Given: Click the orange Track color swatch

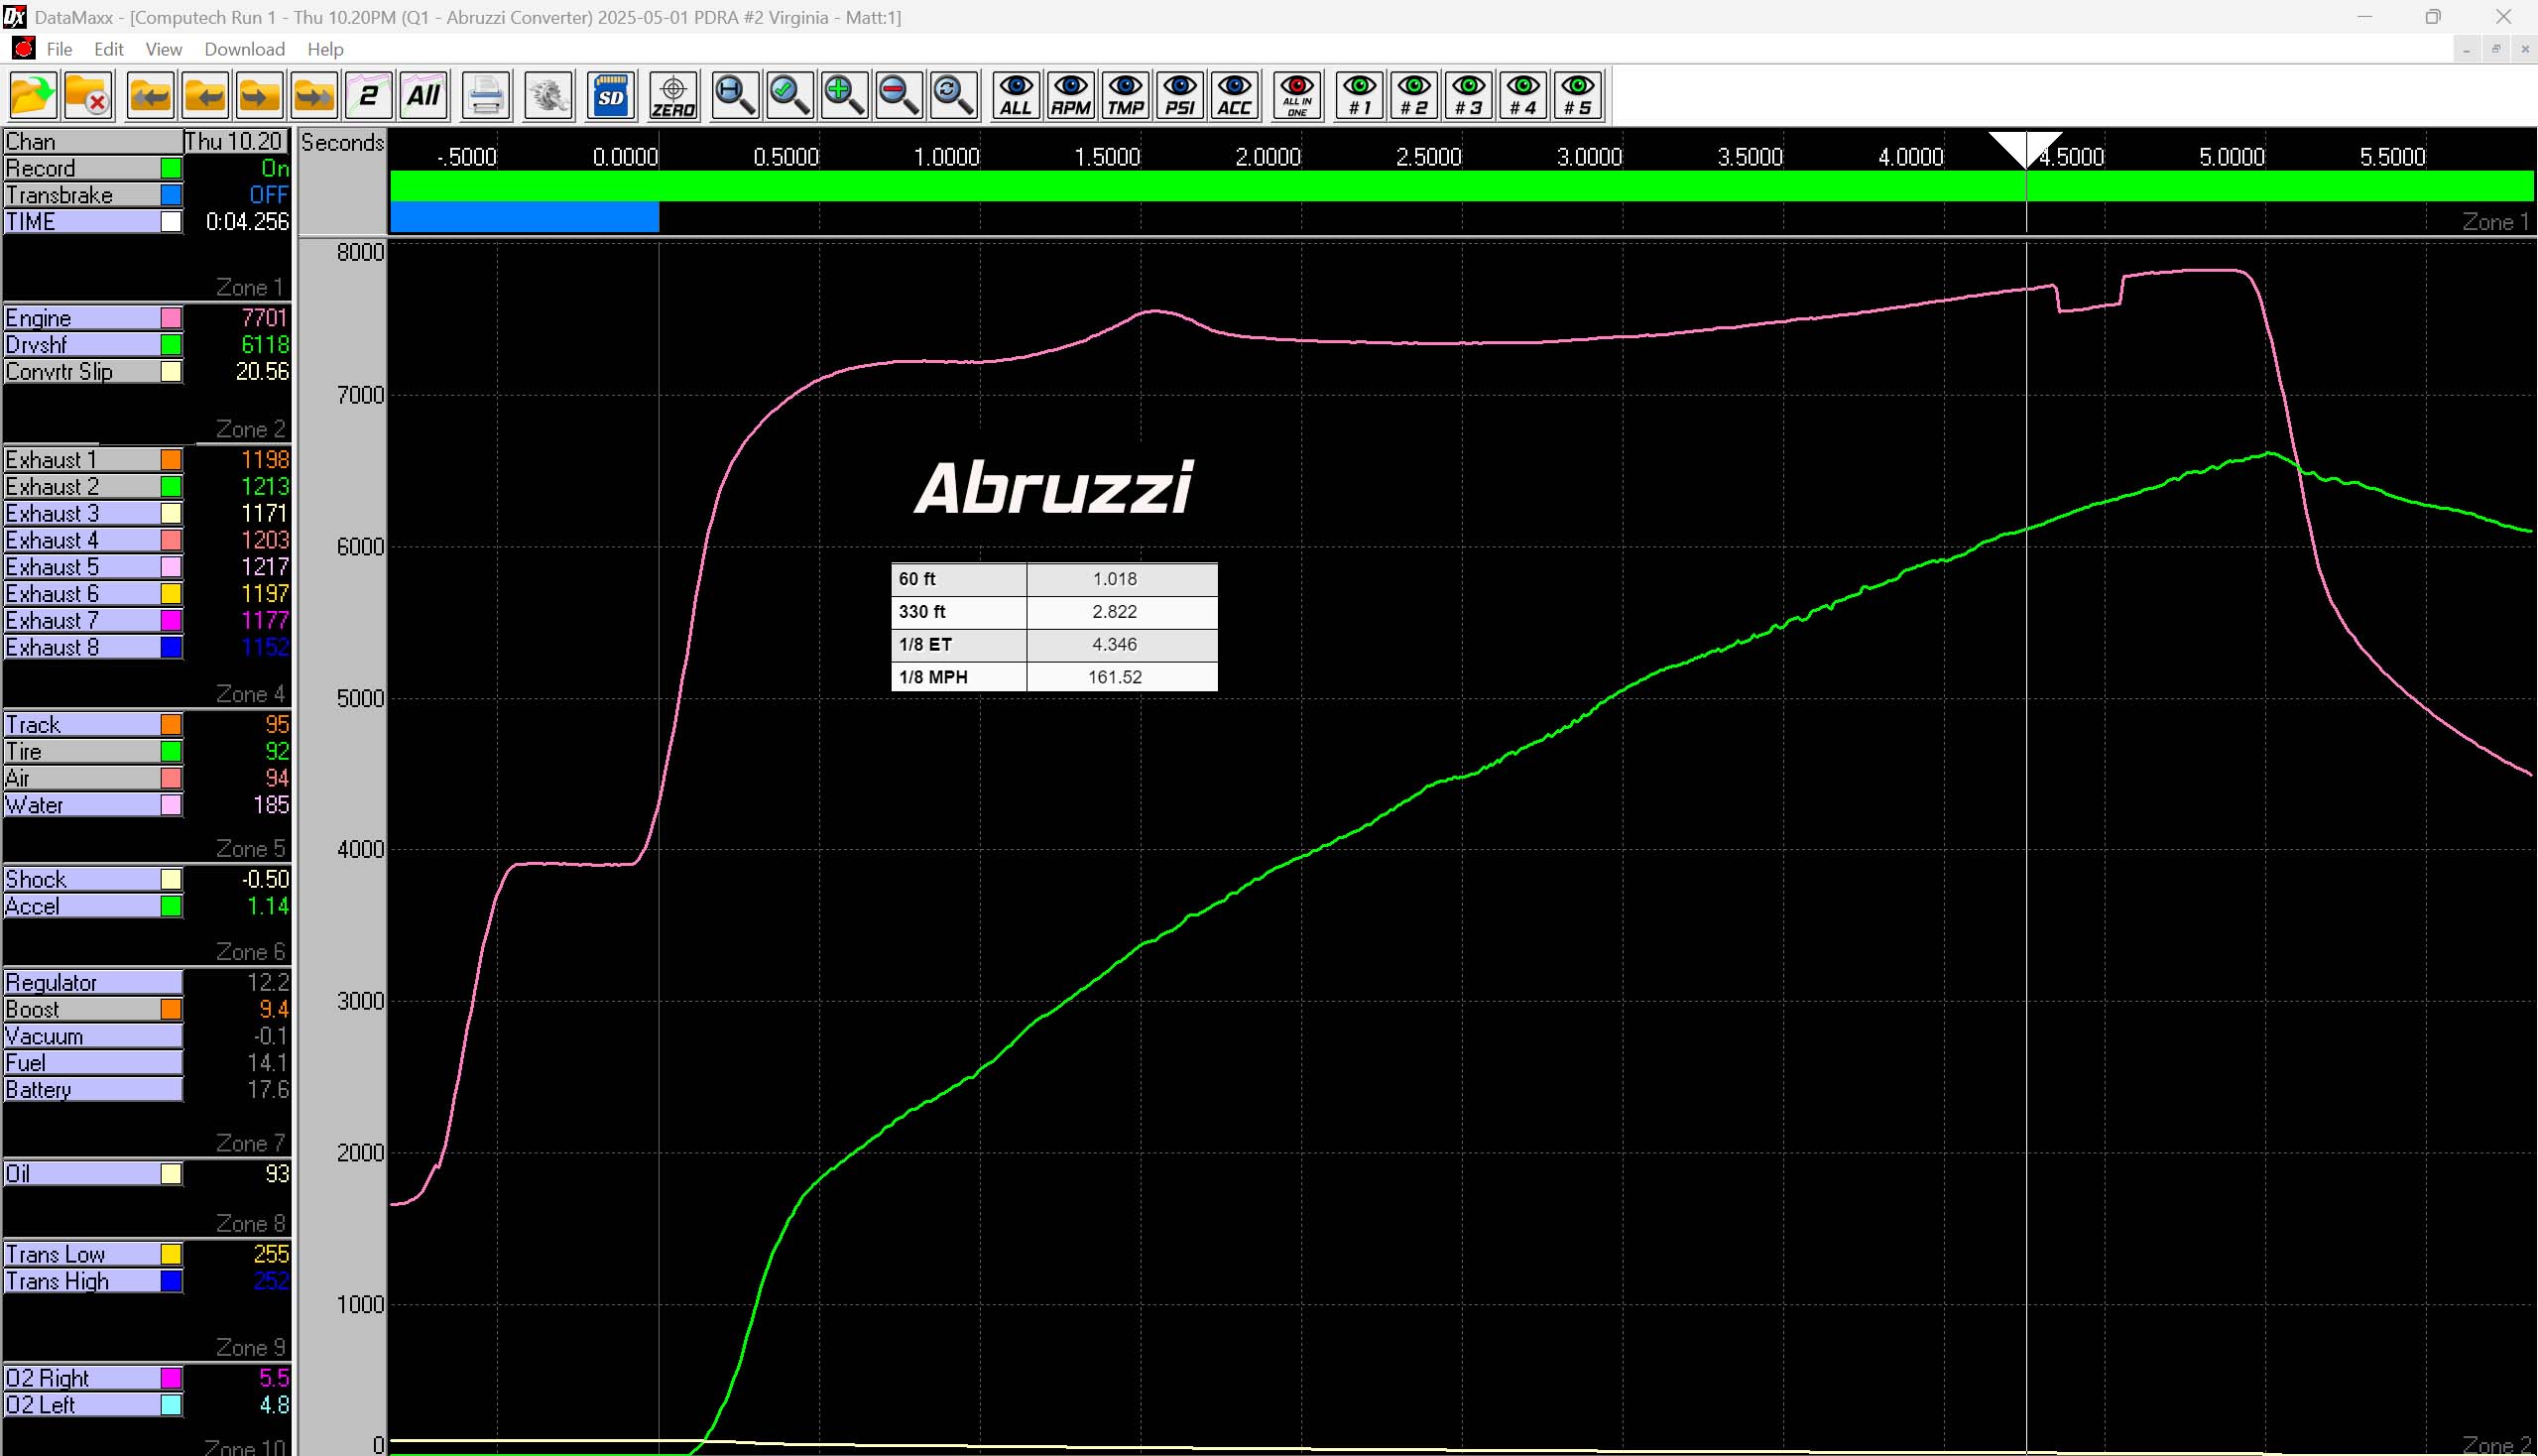Looking at the screenshot, I should [x=171, y=725].
